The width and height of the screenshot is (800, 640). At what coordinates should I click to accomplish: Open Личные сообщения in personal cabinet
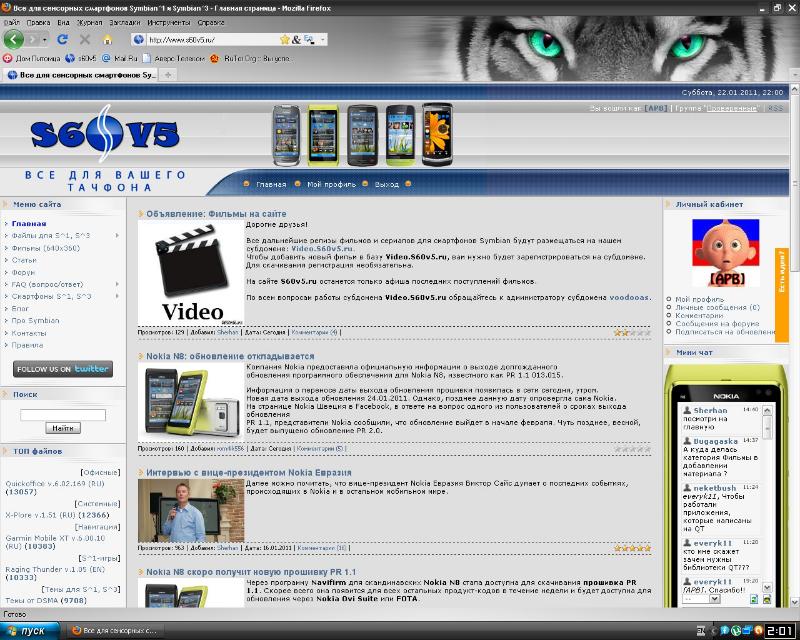[x=717, y=307]
